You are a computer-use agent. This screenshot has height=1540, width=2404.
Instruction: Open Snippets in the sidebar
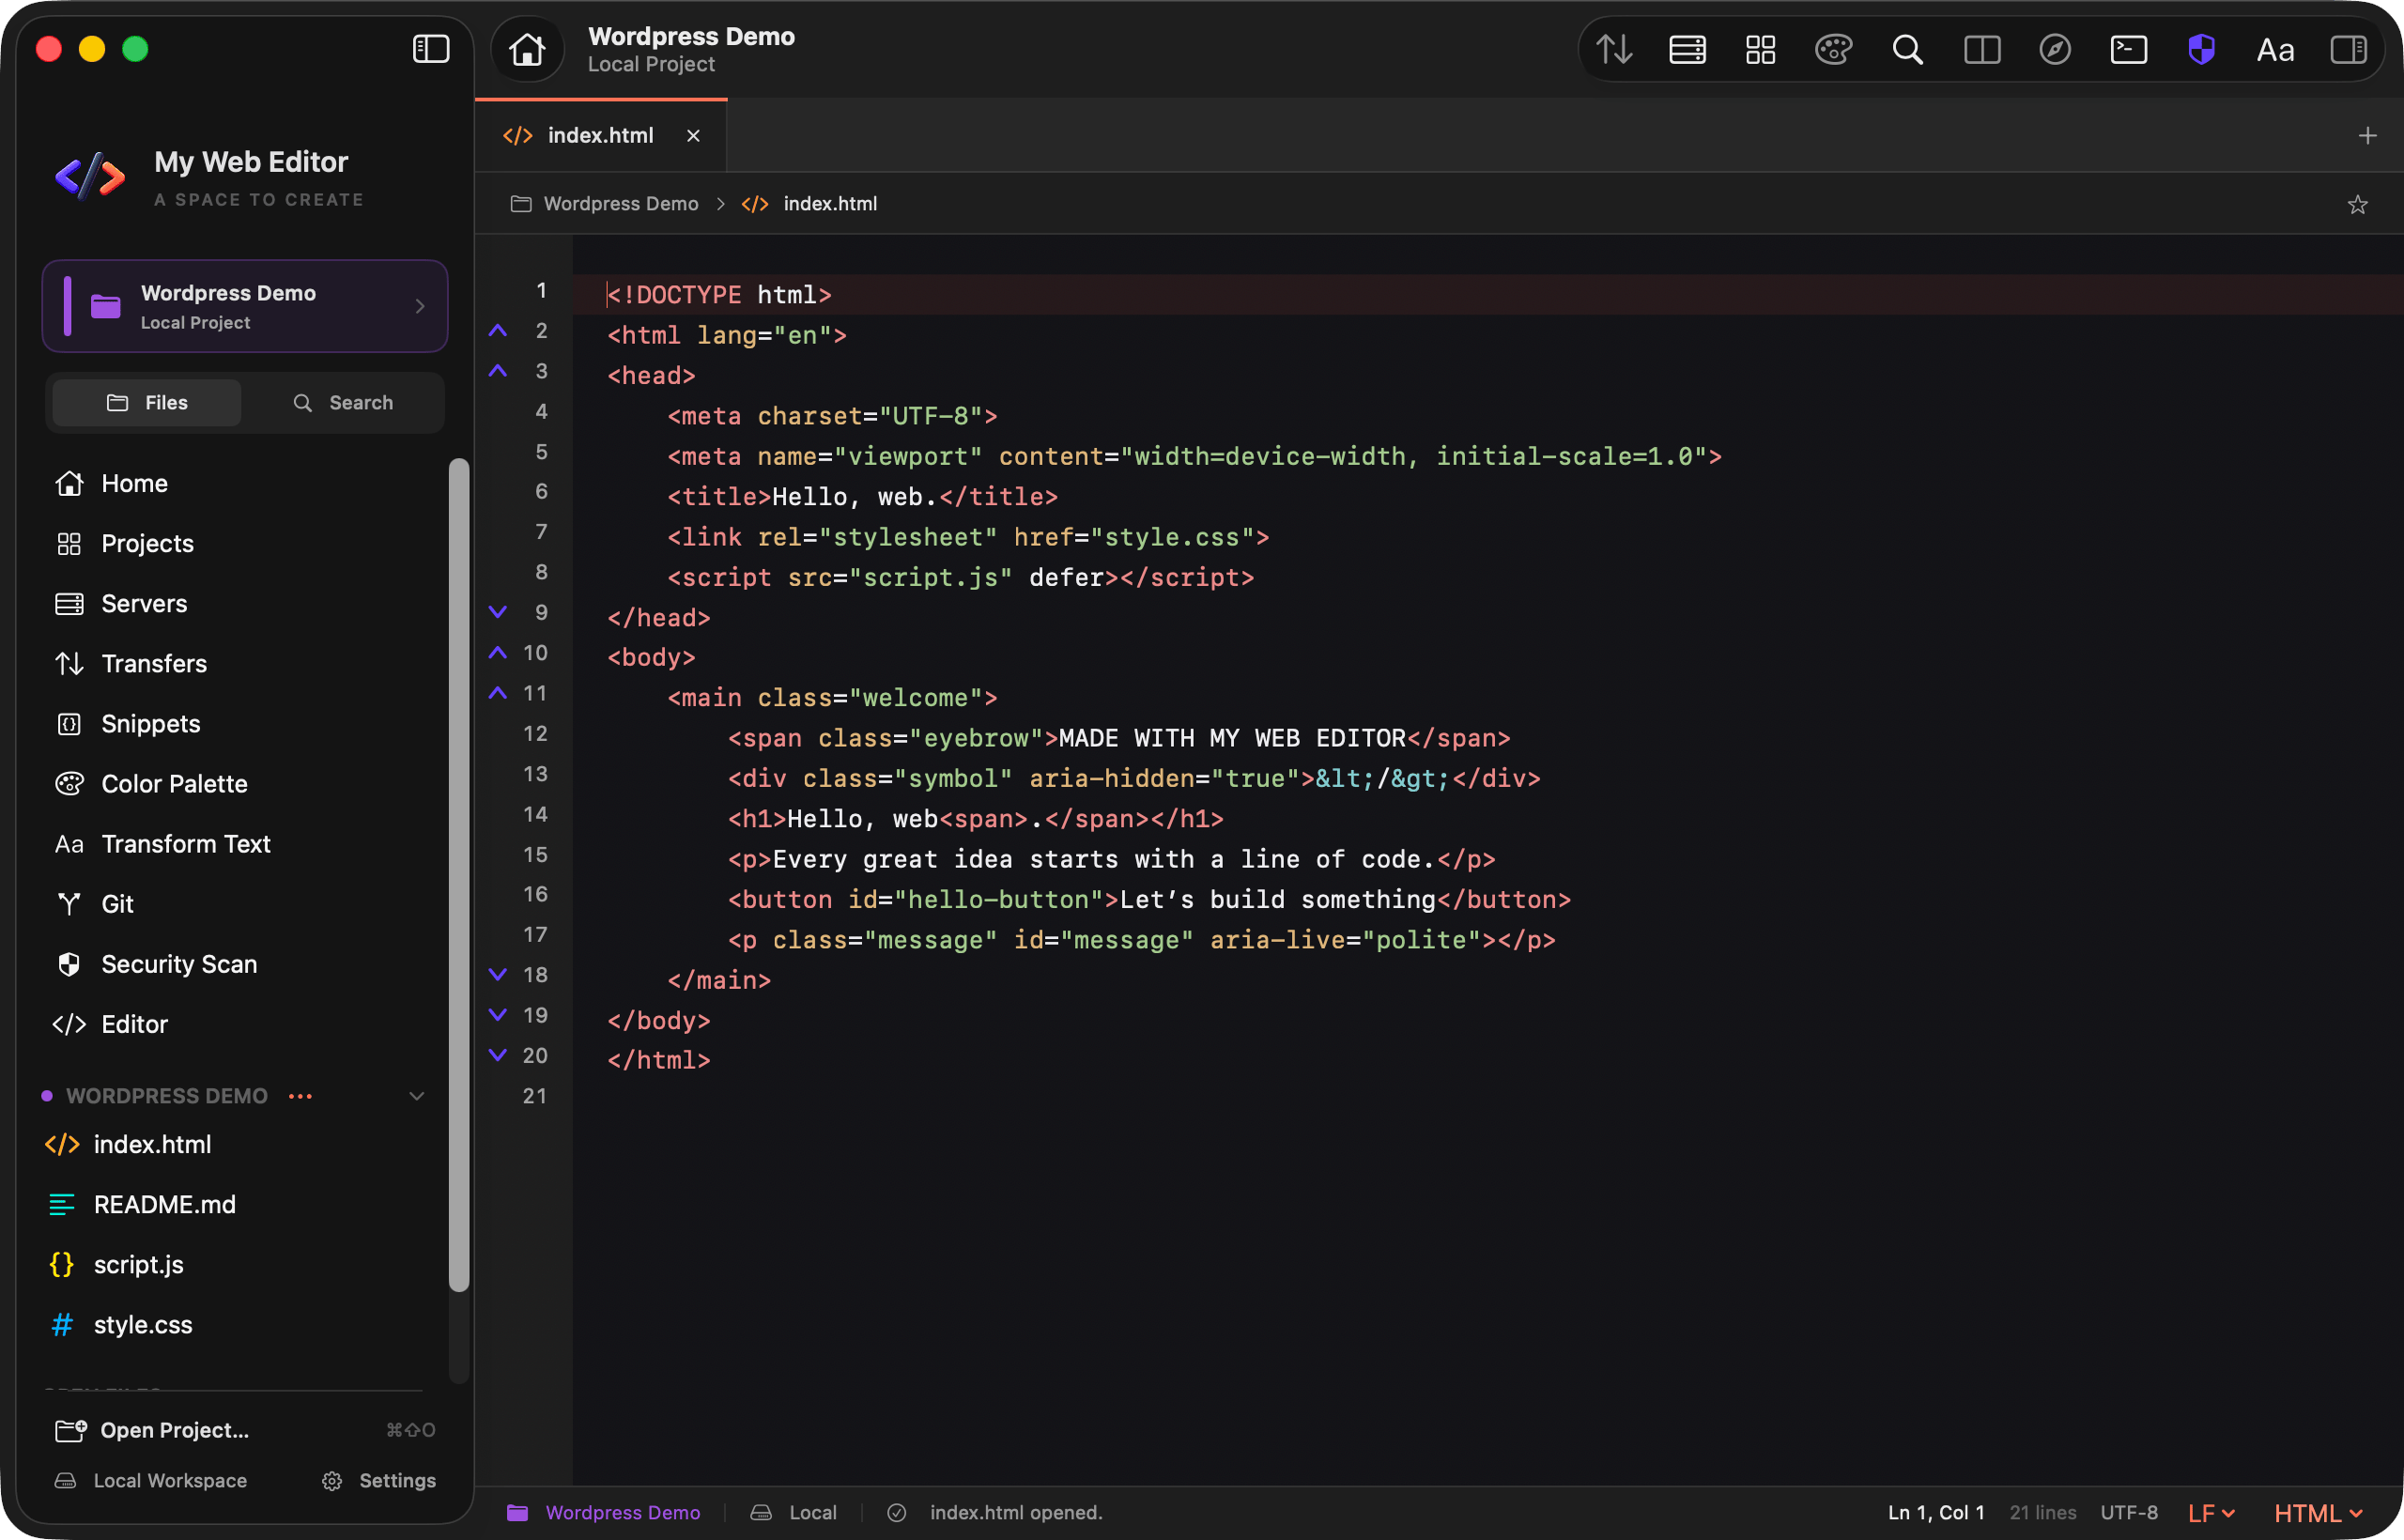point(150,724)
